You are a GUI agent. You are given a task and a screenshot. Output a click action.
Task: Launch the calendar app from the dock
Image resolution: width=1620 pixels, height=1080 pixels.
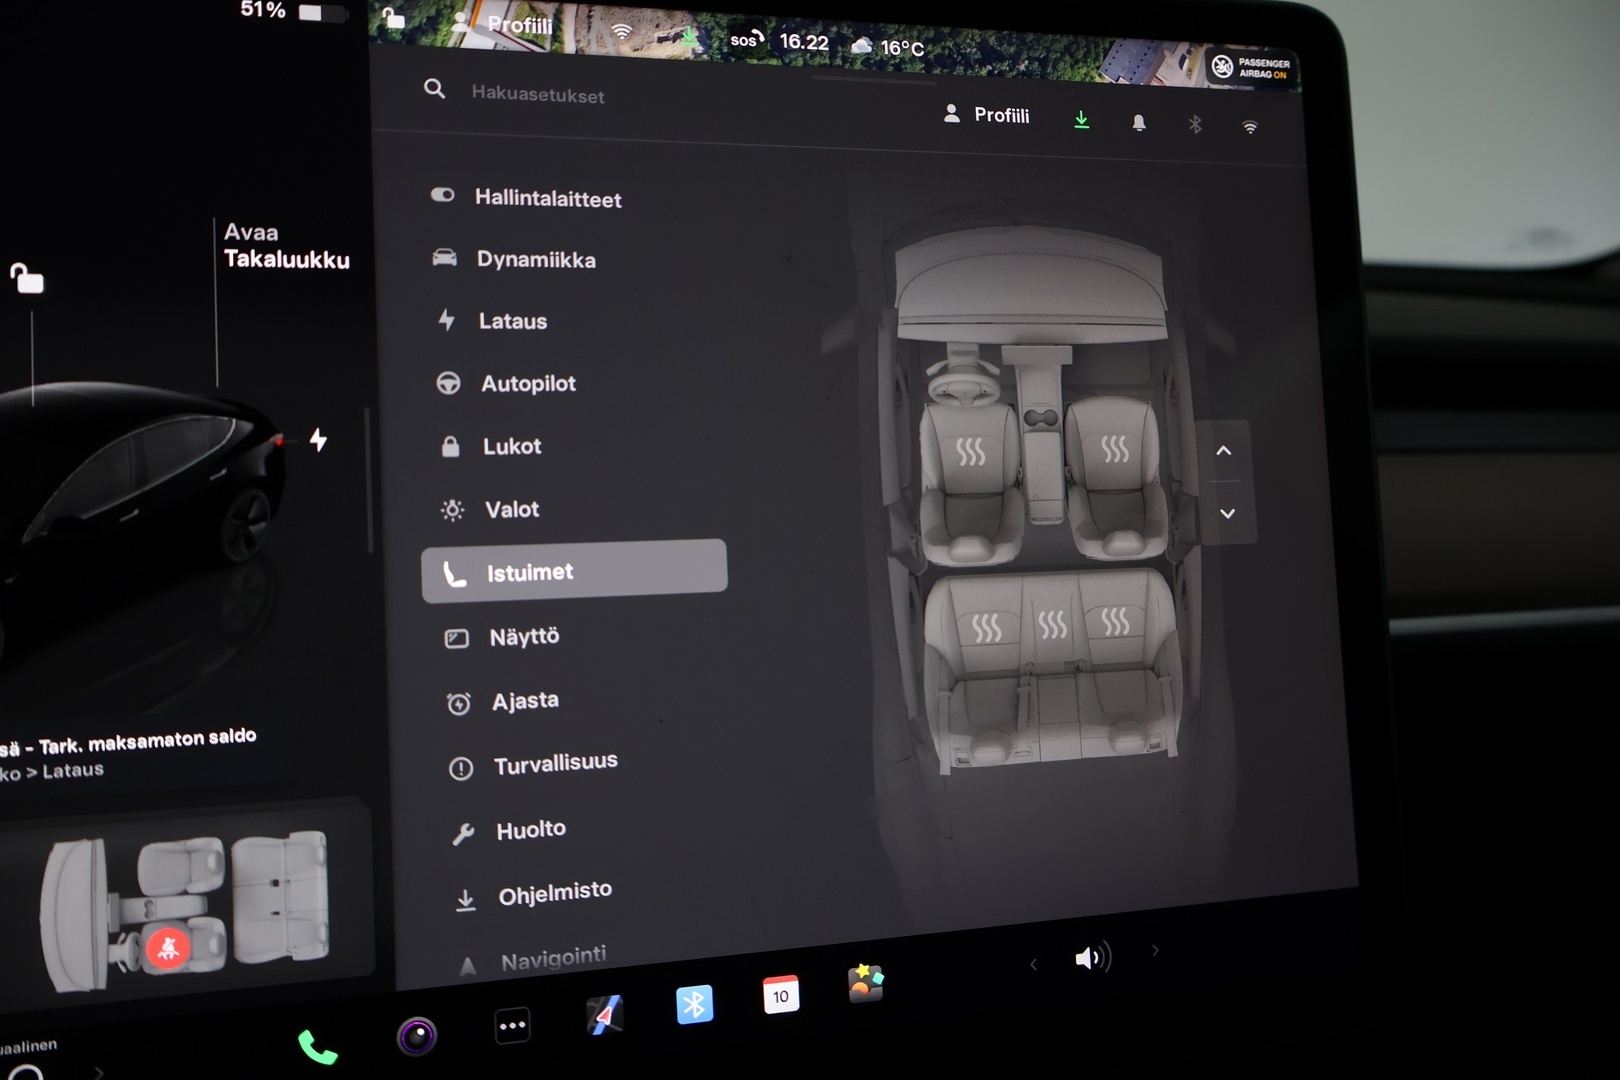coord(780,995)
